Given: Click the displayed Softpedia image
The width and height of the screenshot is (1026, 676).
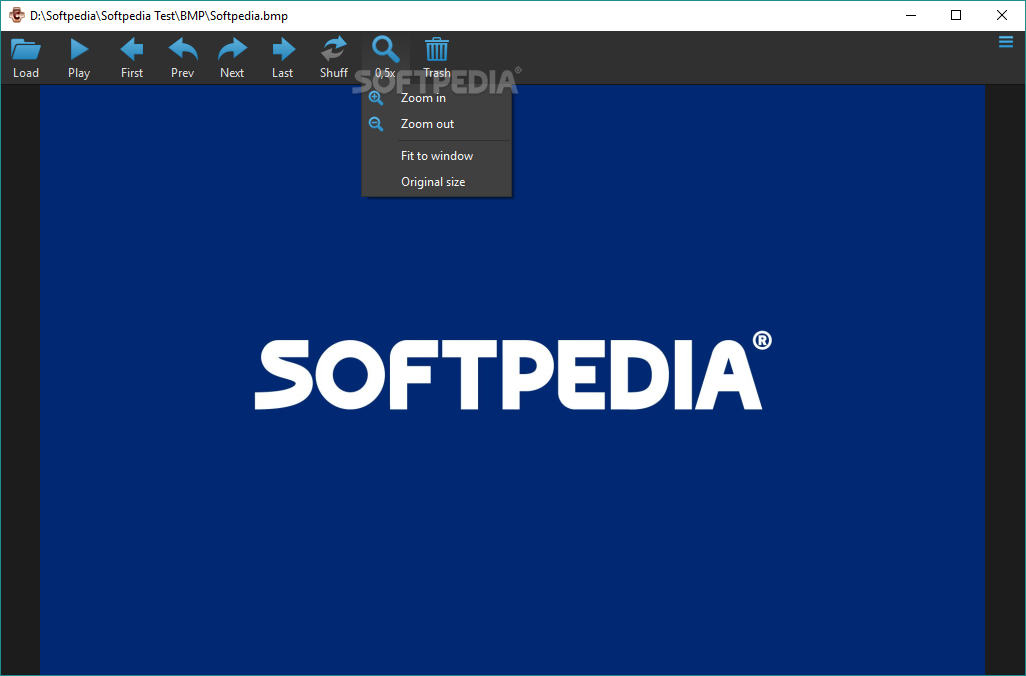Looking at the screenshot, I should [x=512, y=380].
